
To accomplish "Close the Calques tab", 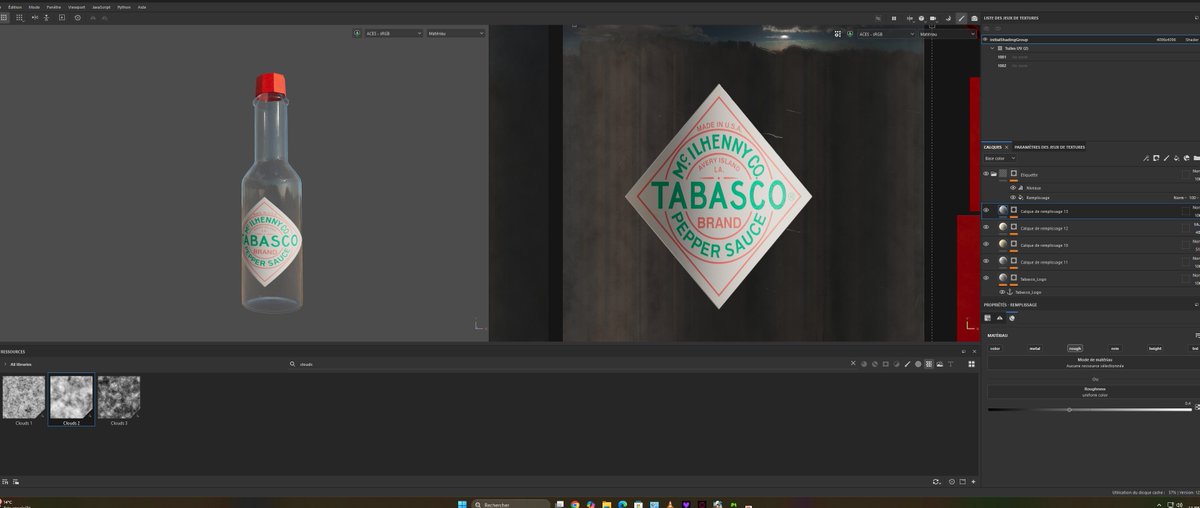I will (1006, 147).
